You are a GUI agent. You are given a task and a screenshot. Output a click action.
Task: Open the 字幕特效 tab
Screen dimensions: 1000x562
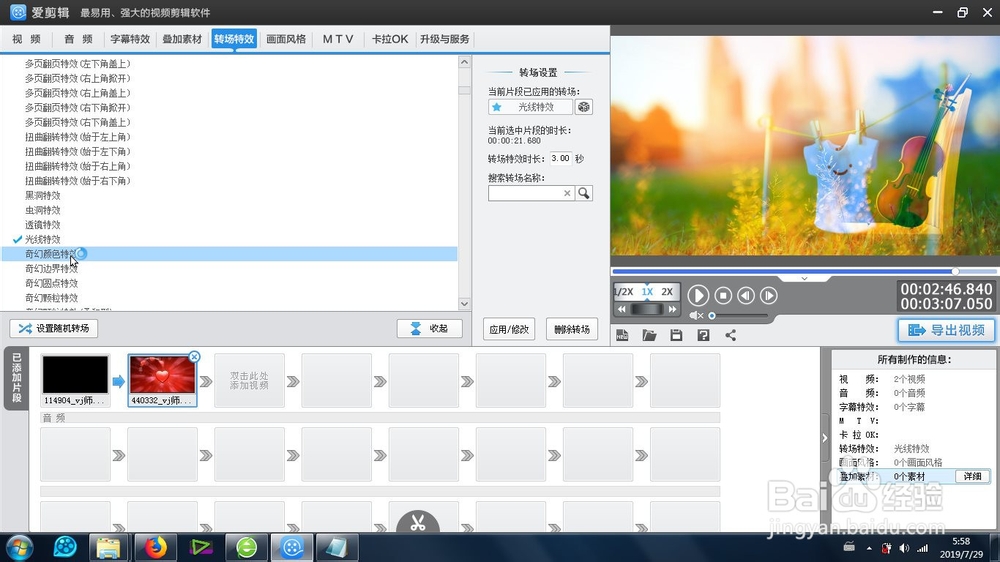coord(130,39)
